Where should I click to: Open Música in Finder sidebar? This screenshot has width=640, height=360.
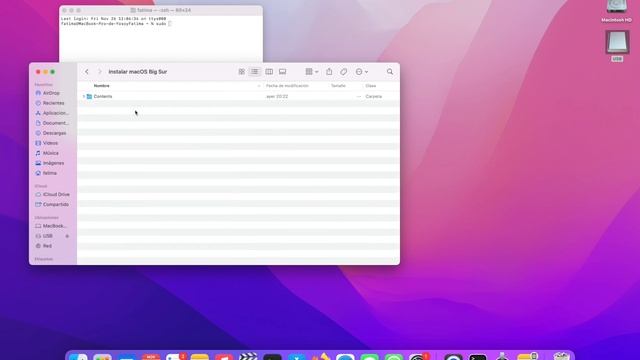point(51,153)
